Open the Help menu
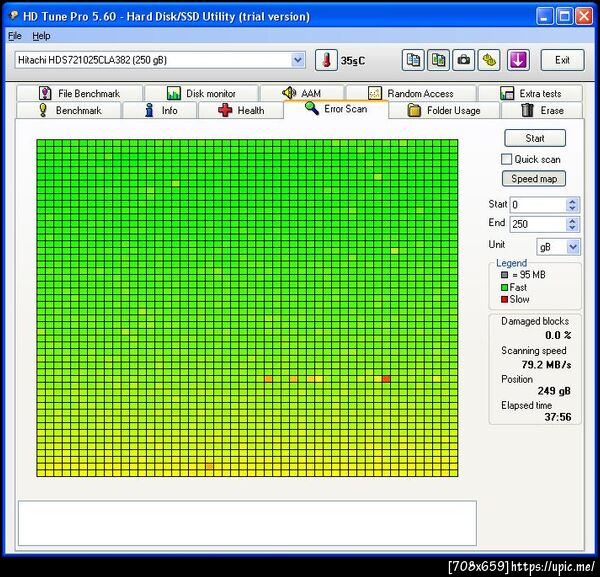600x577 pixels. point(41,36)
